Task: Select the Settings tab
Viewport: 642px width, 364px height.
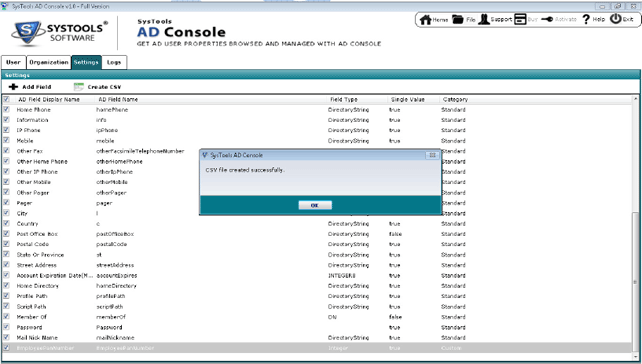Action: pyautogui.click(x=86, y=62)
